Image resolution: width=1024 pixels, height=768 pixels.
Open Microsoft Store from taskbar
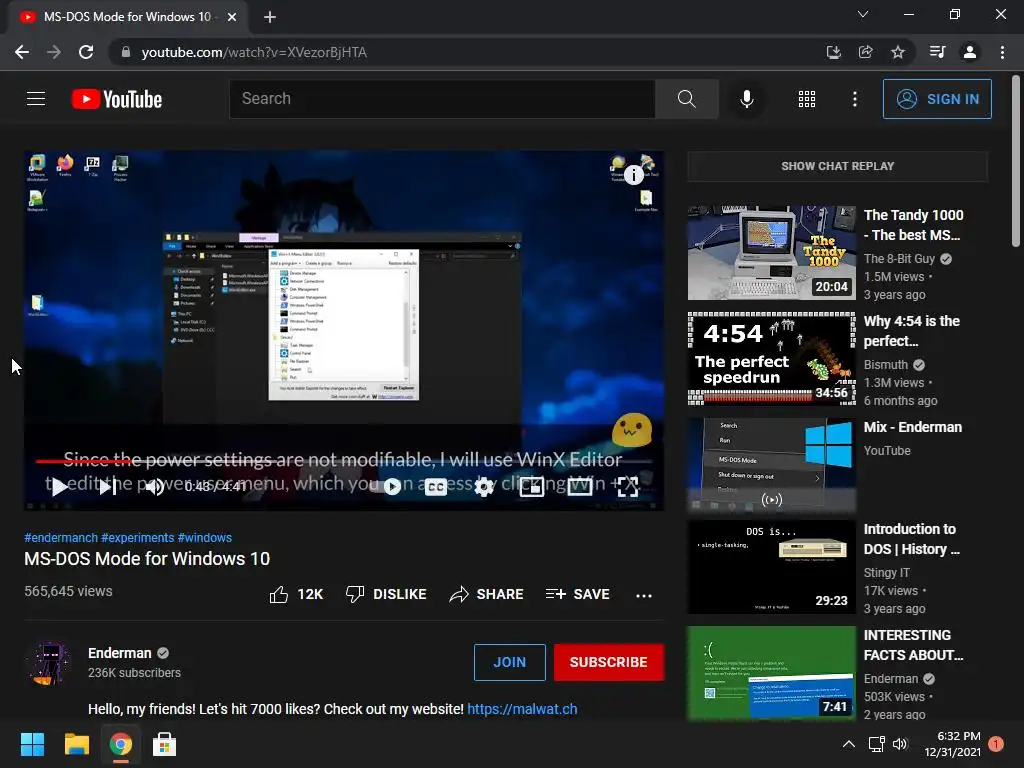[165, 744]
